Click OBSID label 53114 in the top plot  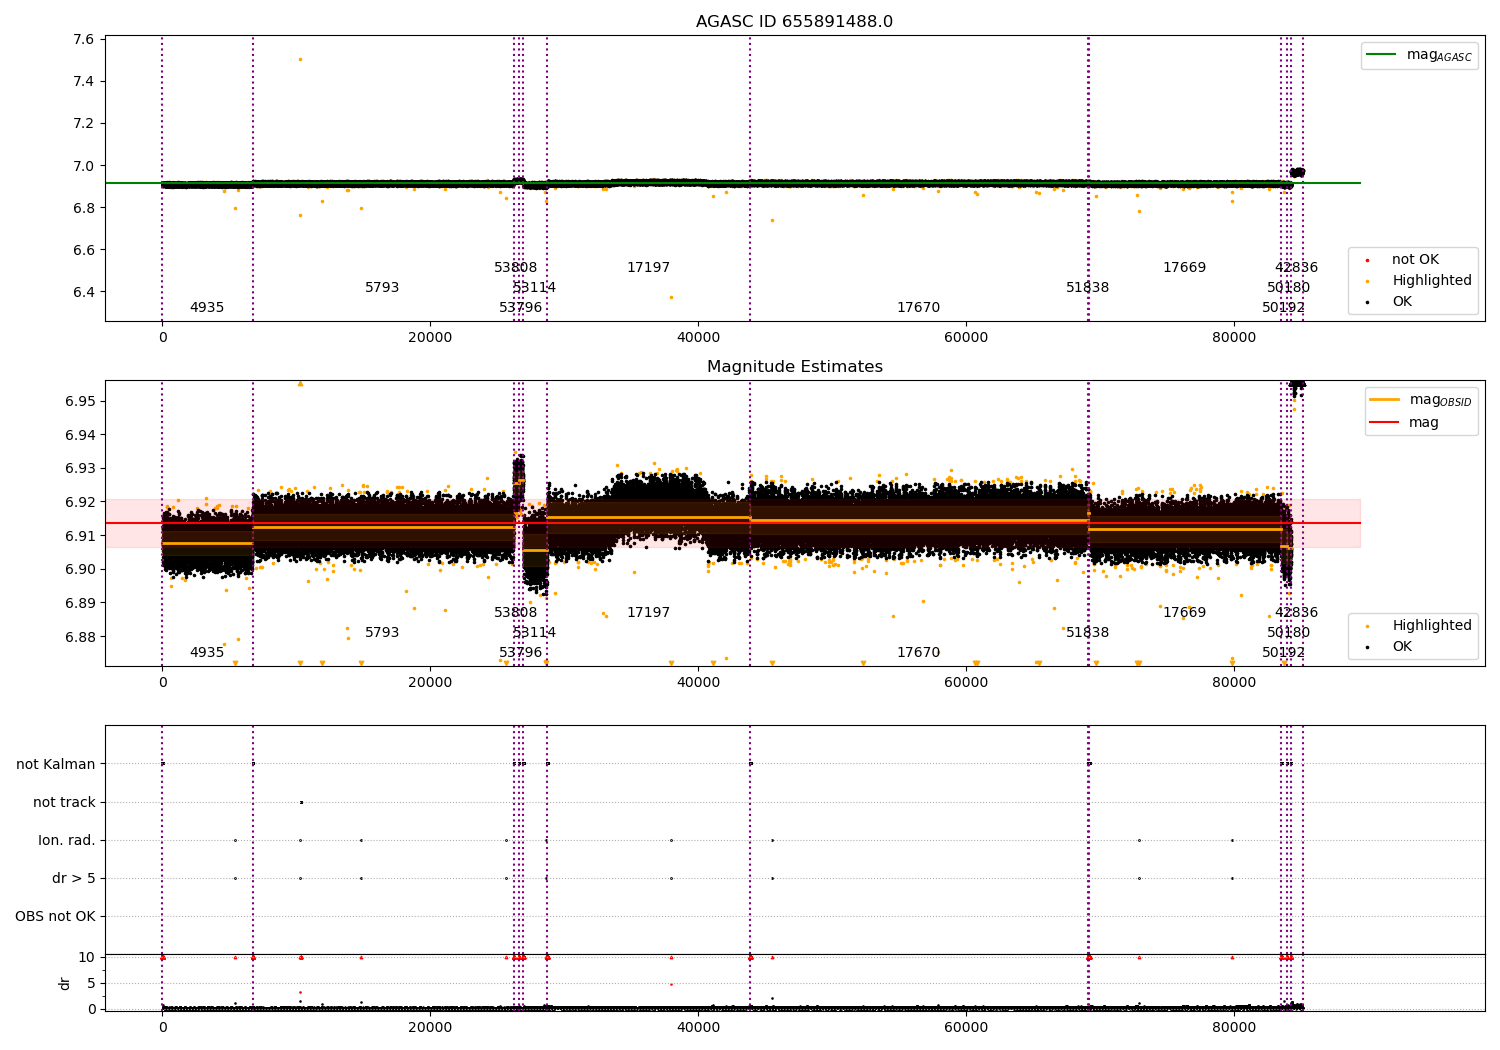pos(535,288)
